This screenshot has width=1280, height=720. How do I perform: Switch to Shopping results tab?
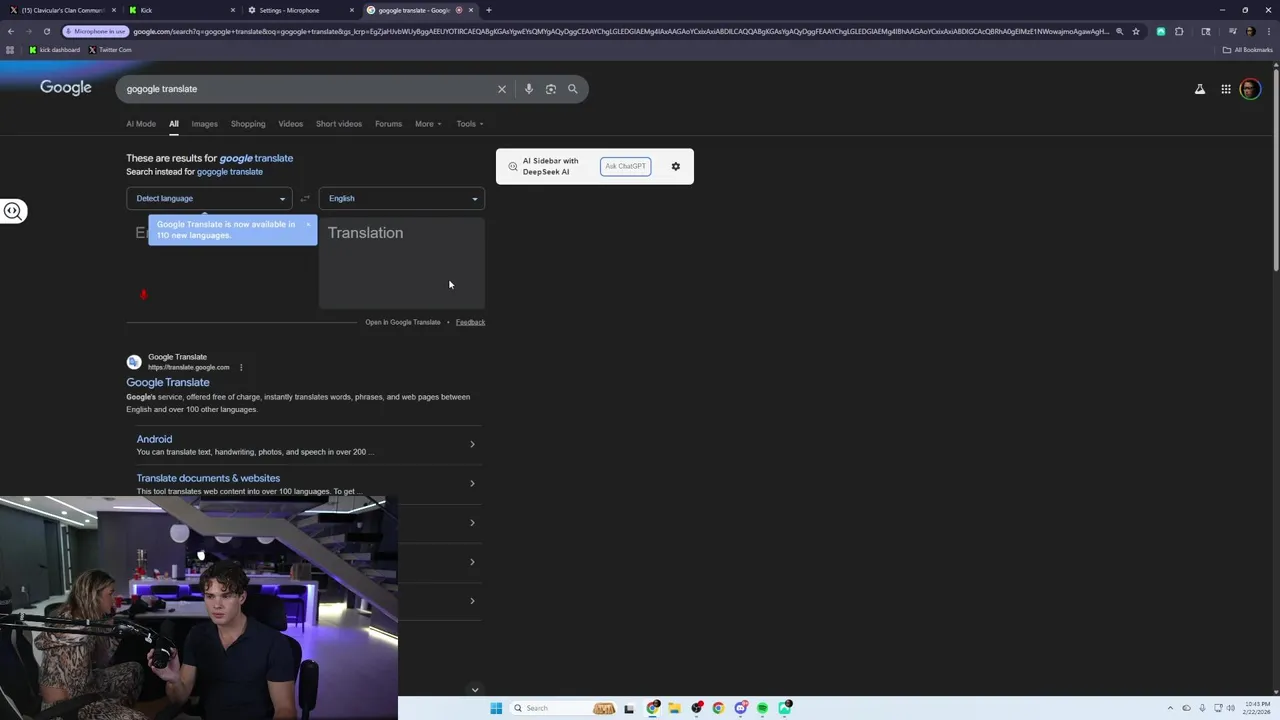tap(248, 124)
